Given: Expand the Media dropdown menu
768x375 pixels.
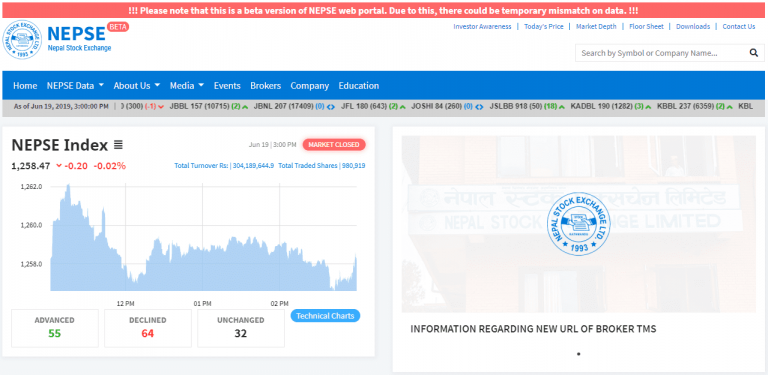Looking at the screenshot, I should [x=187, y=86].
